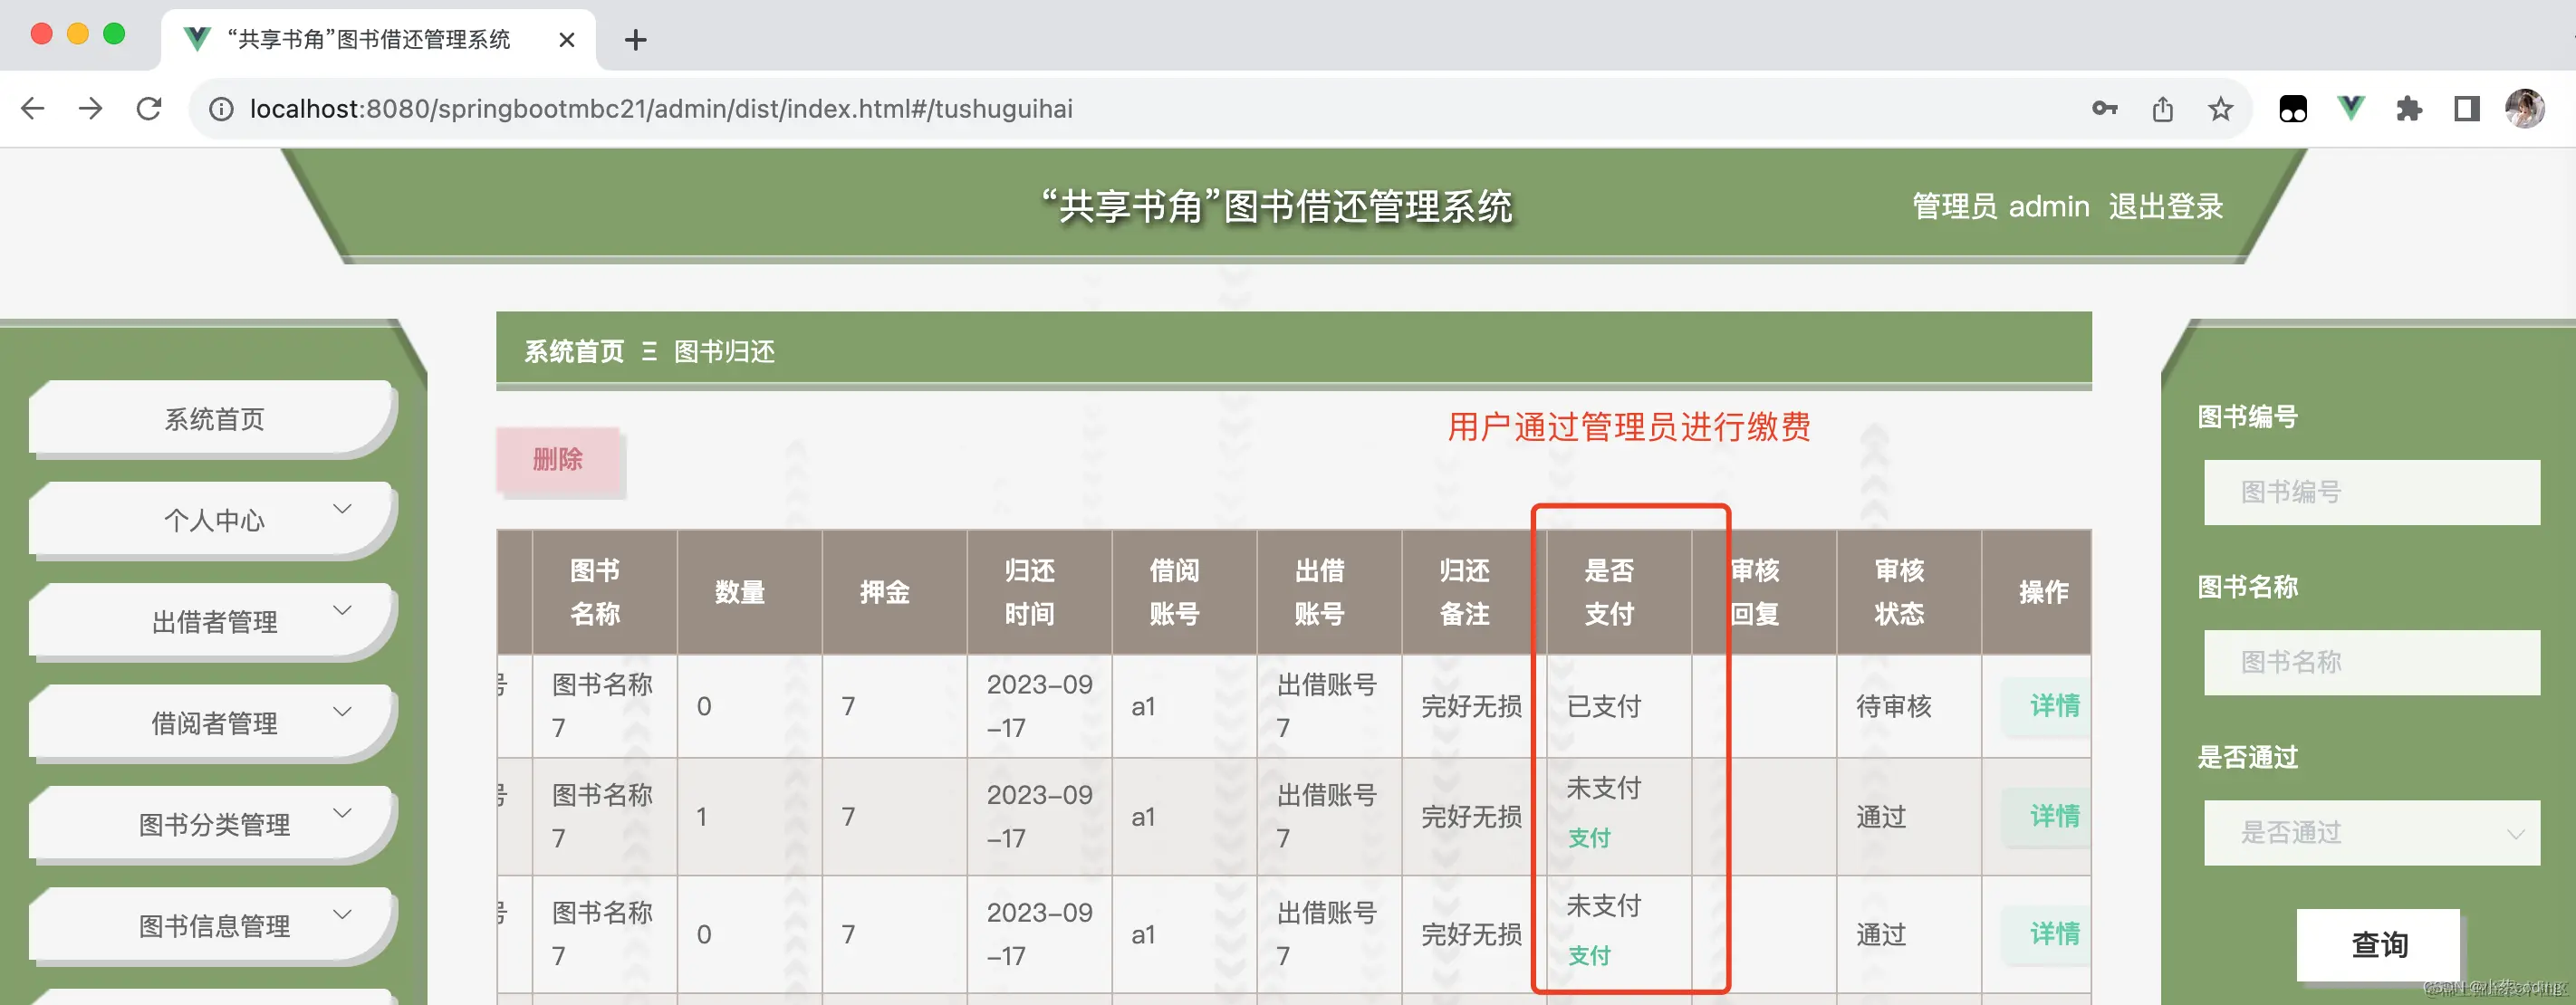Screen dimensions: 2576x1005
Task: Click 系统首页 breadcrumb link
Action: (x=573, y=352)
